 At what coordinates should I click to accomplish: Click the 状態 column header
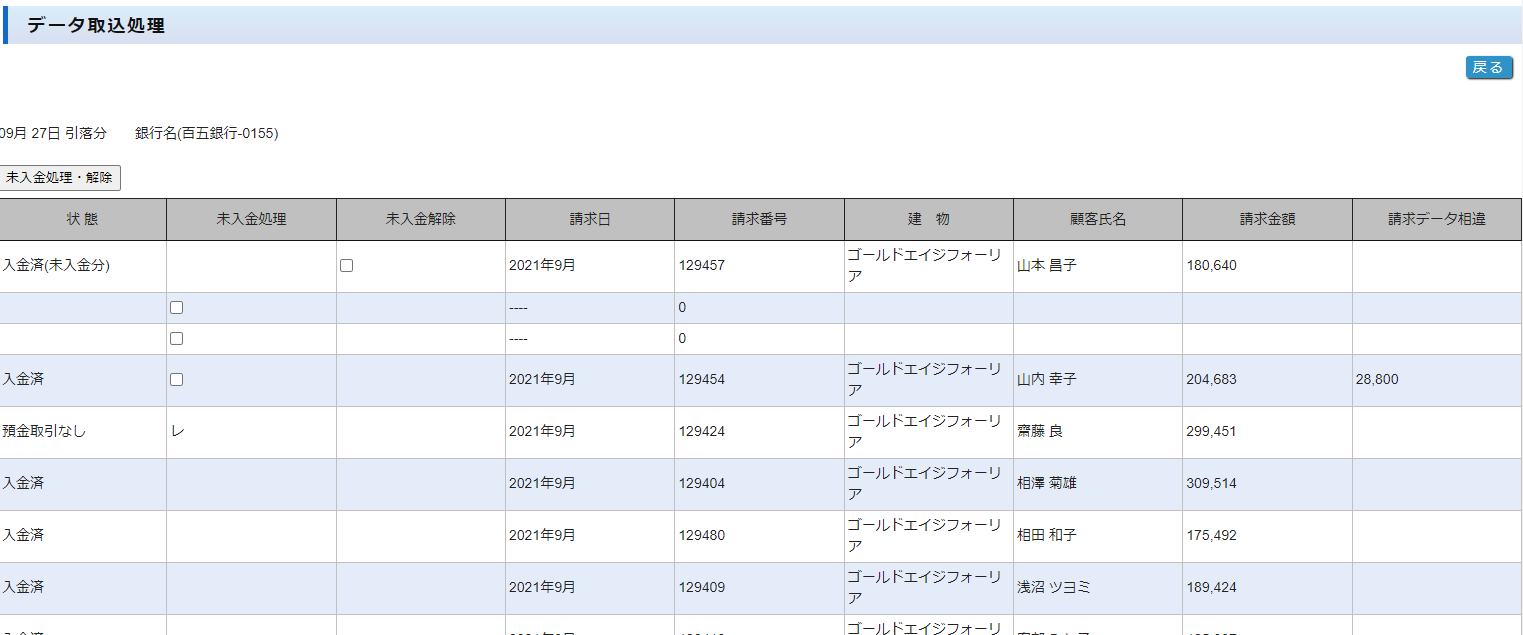click(83, 219)
